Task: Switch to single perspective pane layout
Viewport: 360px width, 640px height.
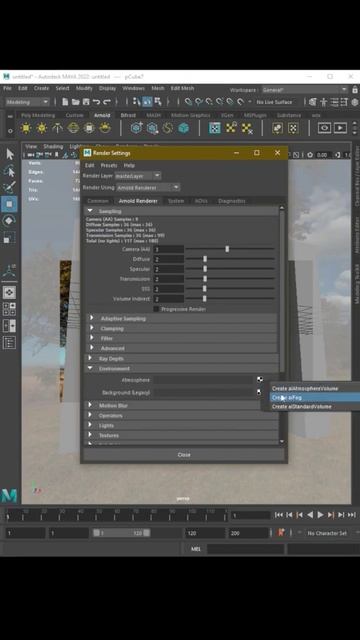Action: pyautogui.click(x=9, y=292)
